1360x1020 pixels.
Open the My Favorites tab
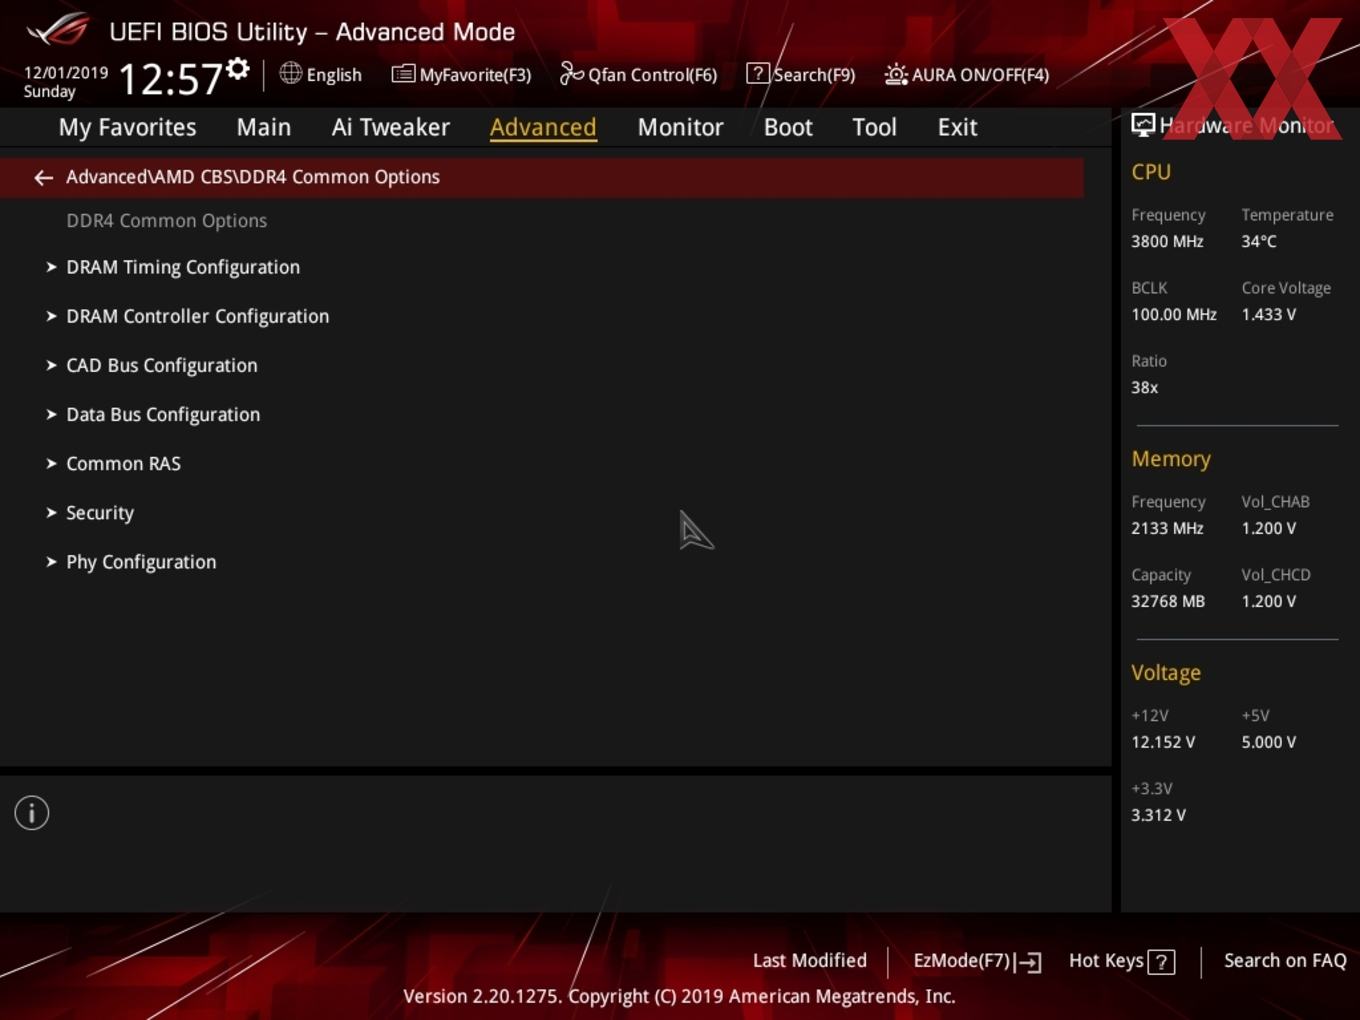[127, 127]
